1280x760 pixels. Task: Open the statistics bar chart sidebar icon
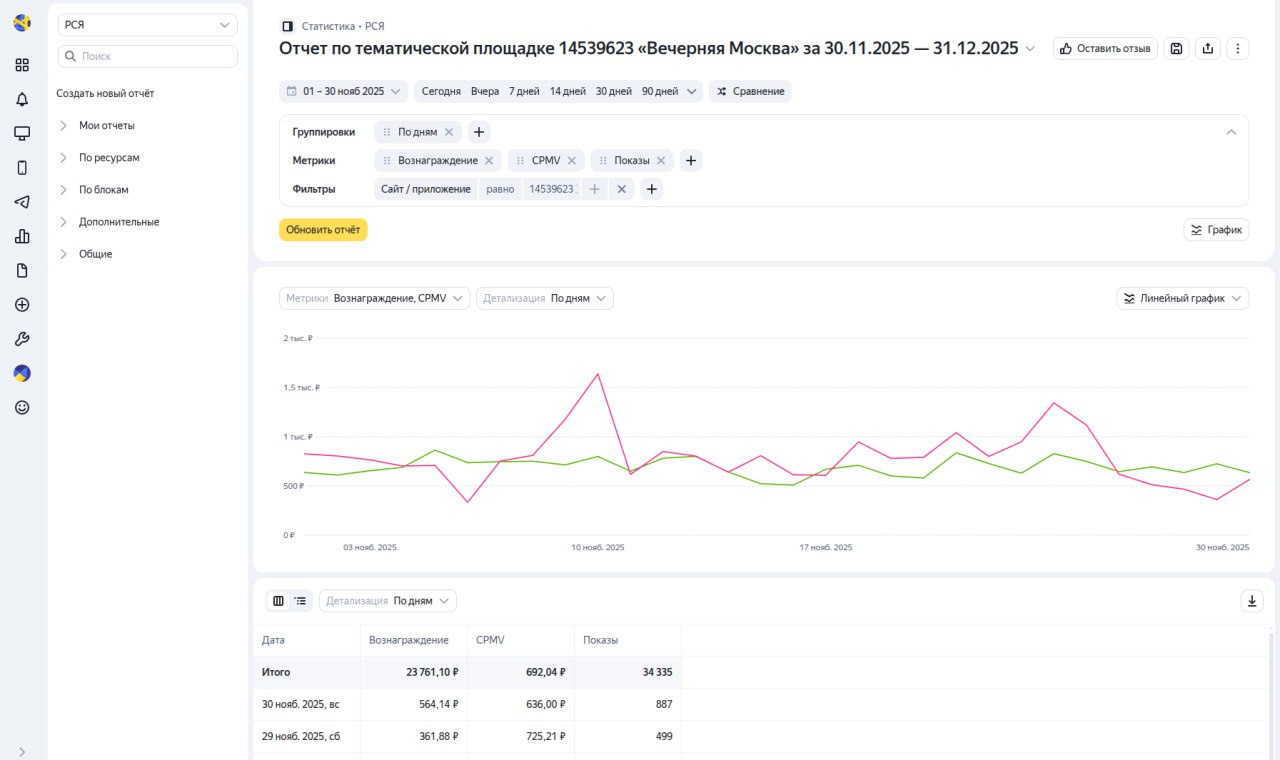22,237
